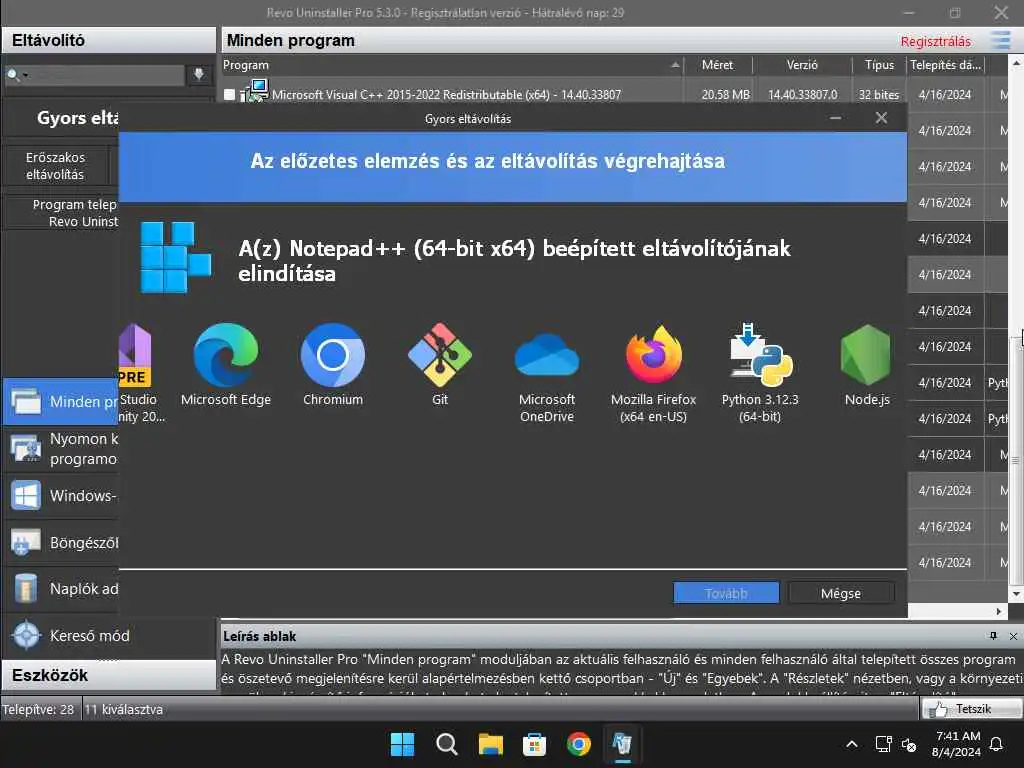The height and width of the screenshot is (768, 1024).
Task: Open Google Chrome from taskbar
Action: click(579, 744)
